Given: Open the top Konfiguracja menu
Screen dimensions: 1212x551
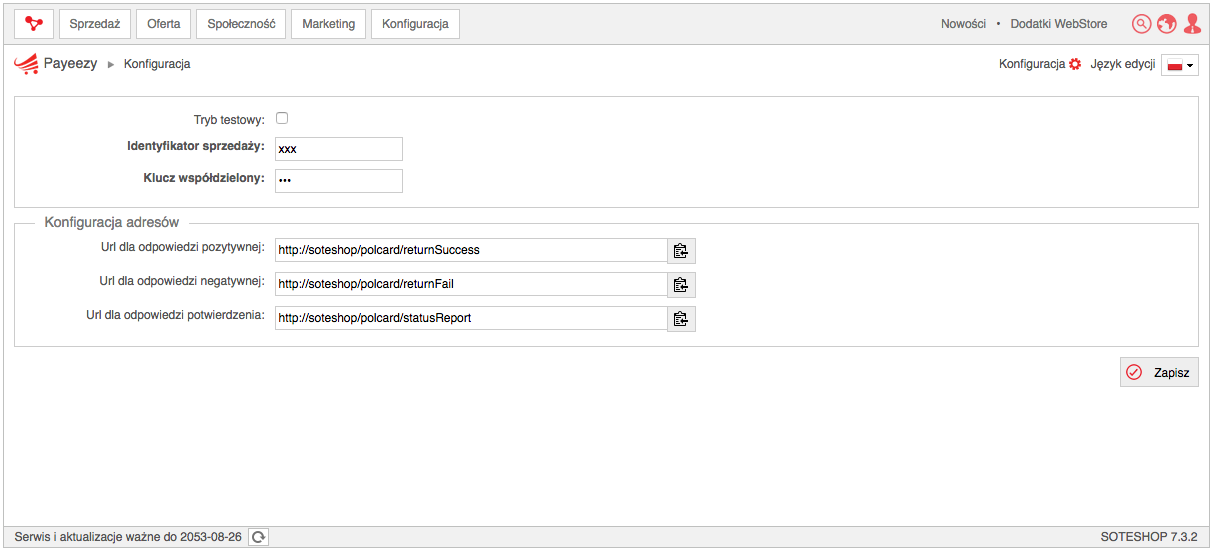Looking at the screenshot, I should coord(415,24).
